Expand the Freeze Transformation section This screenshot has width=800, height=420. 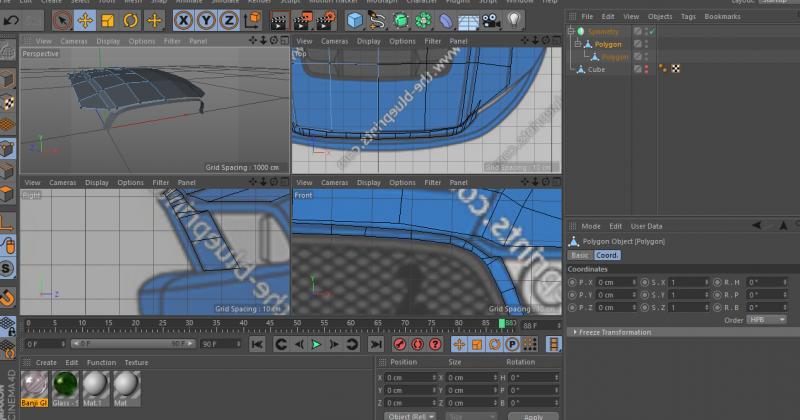(x=613, y=332)
